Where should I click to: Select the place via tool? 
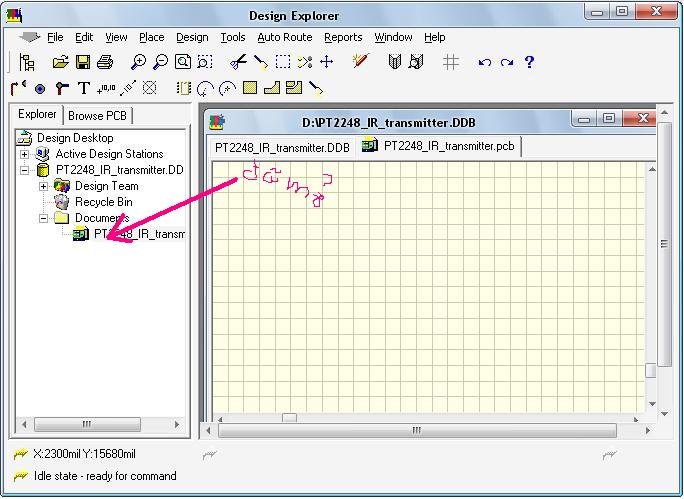pos(62,89)
